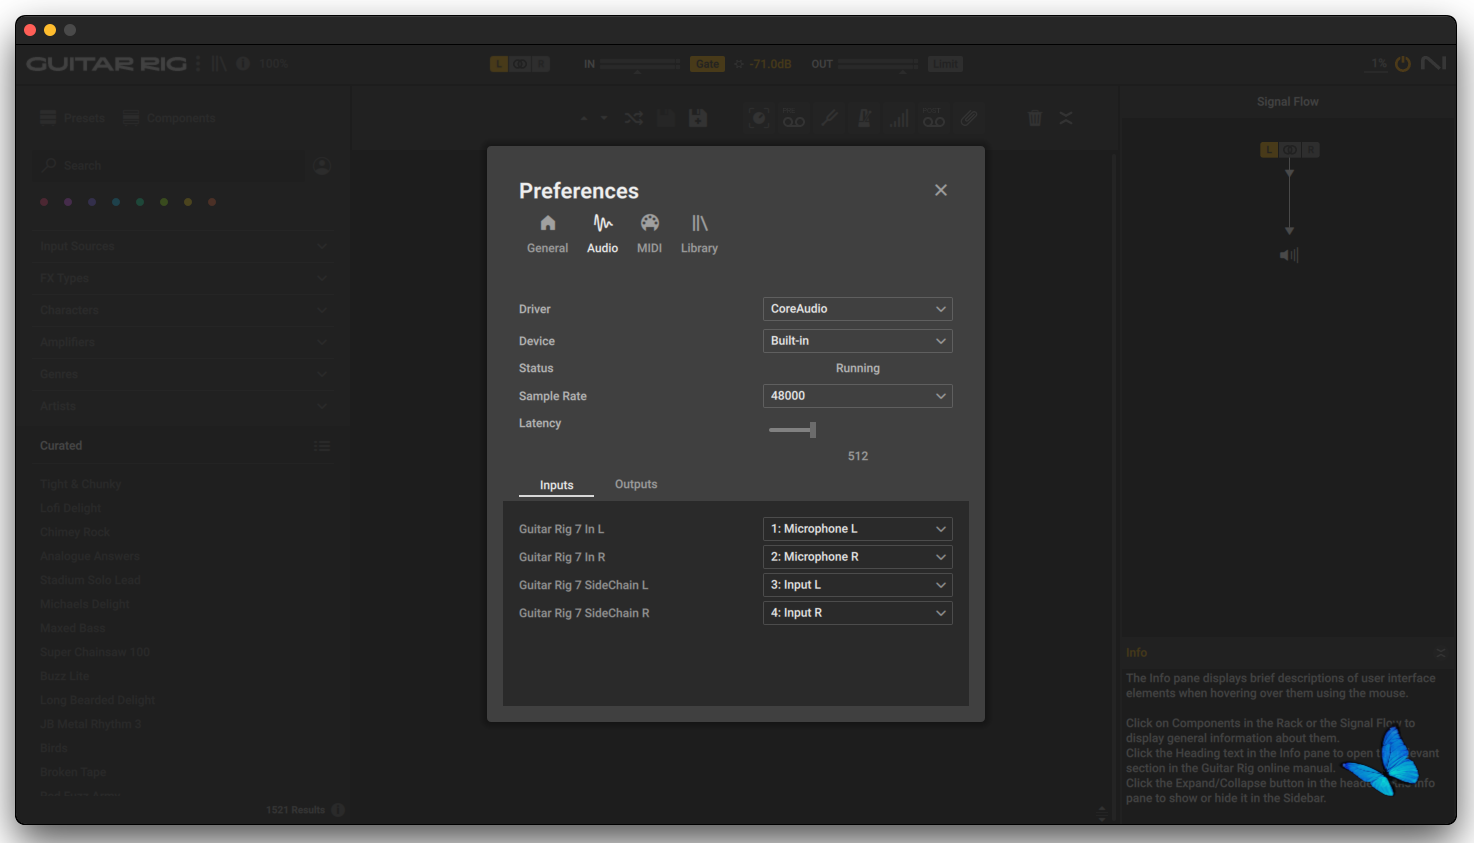Select the Tight & Chunky preset
The height and width of the screenshot is (843, 1474).
tap(81, 484)
